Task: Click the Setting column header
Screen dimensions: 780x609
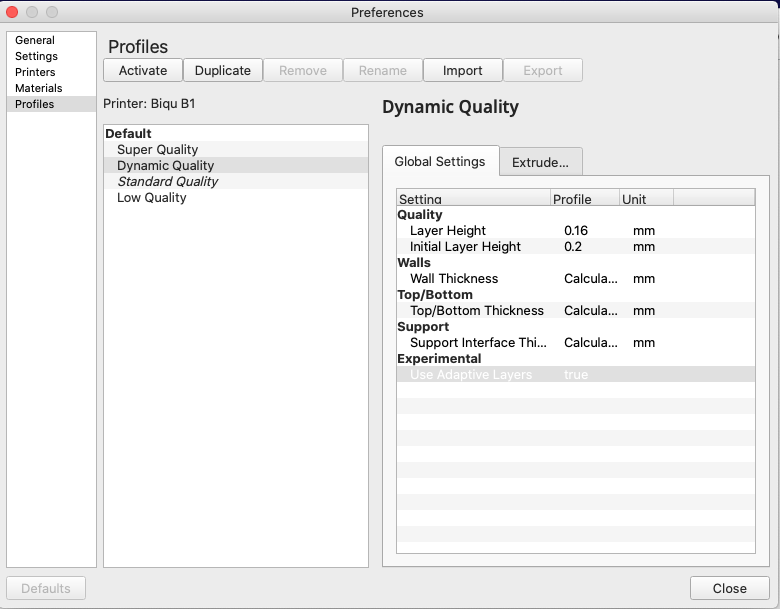Action: (x=474, y=198)
